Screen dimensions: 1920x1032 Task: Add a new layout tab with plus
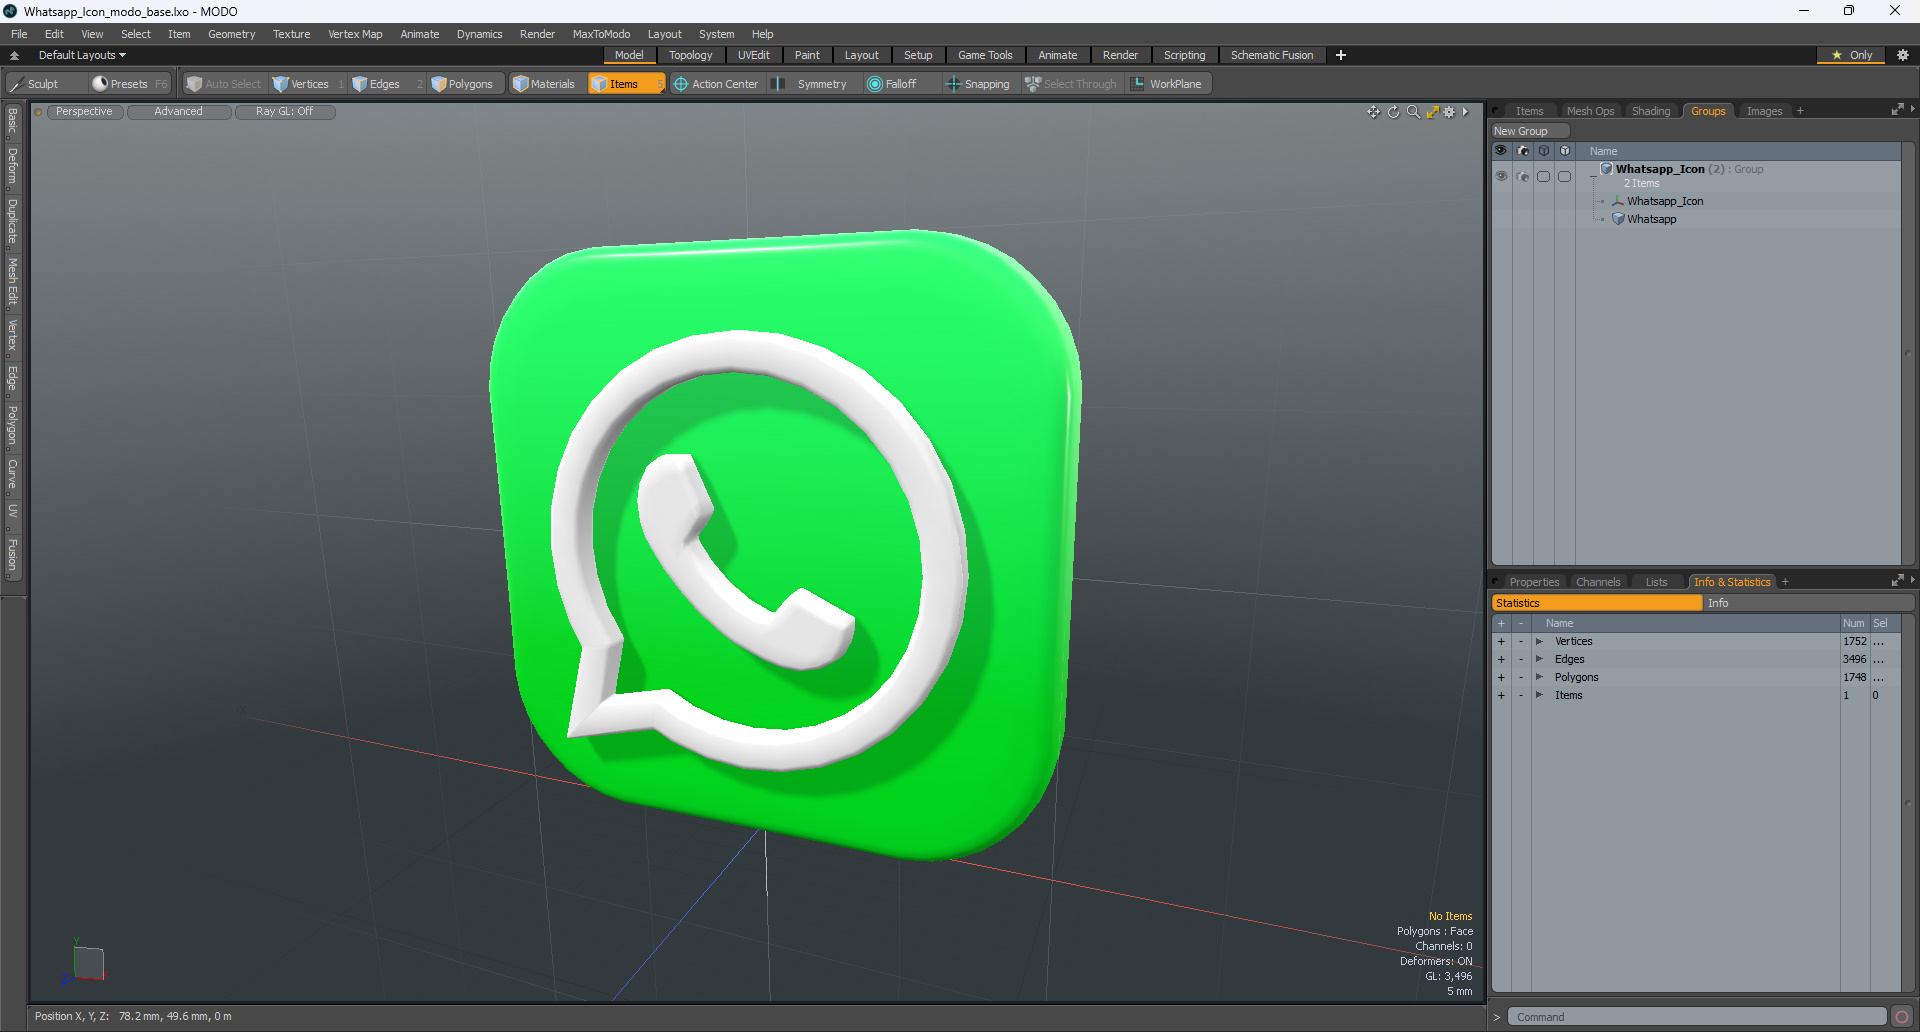point(1341,55)
